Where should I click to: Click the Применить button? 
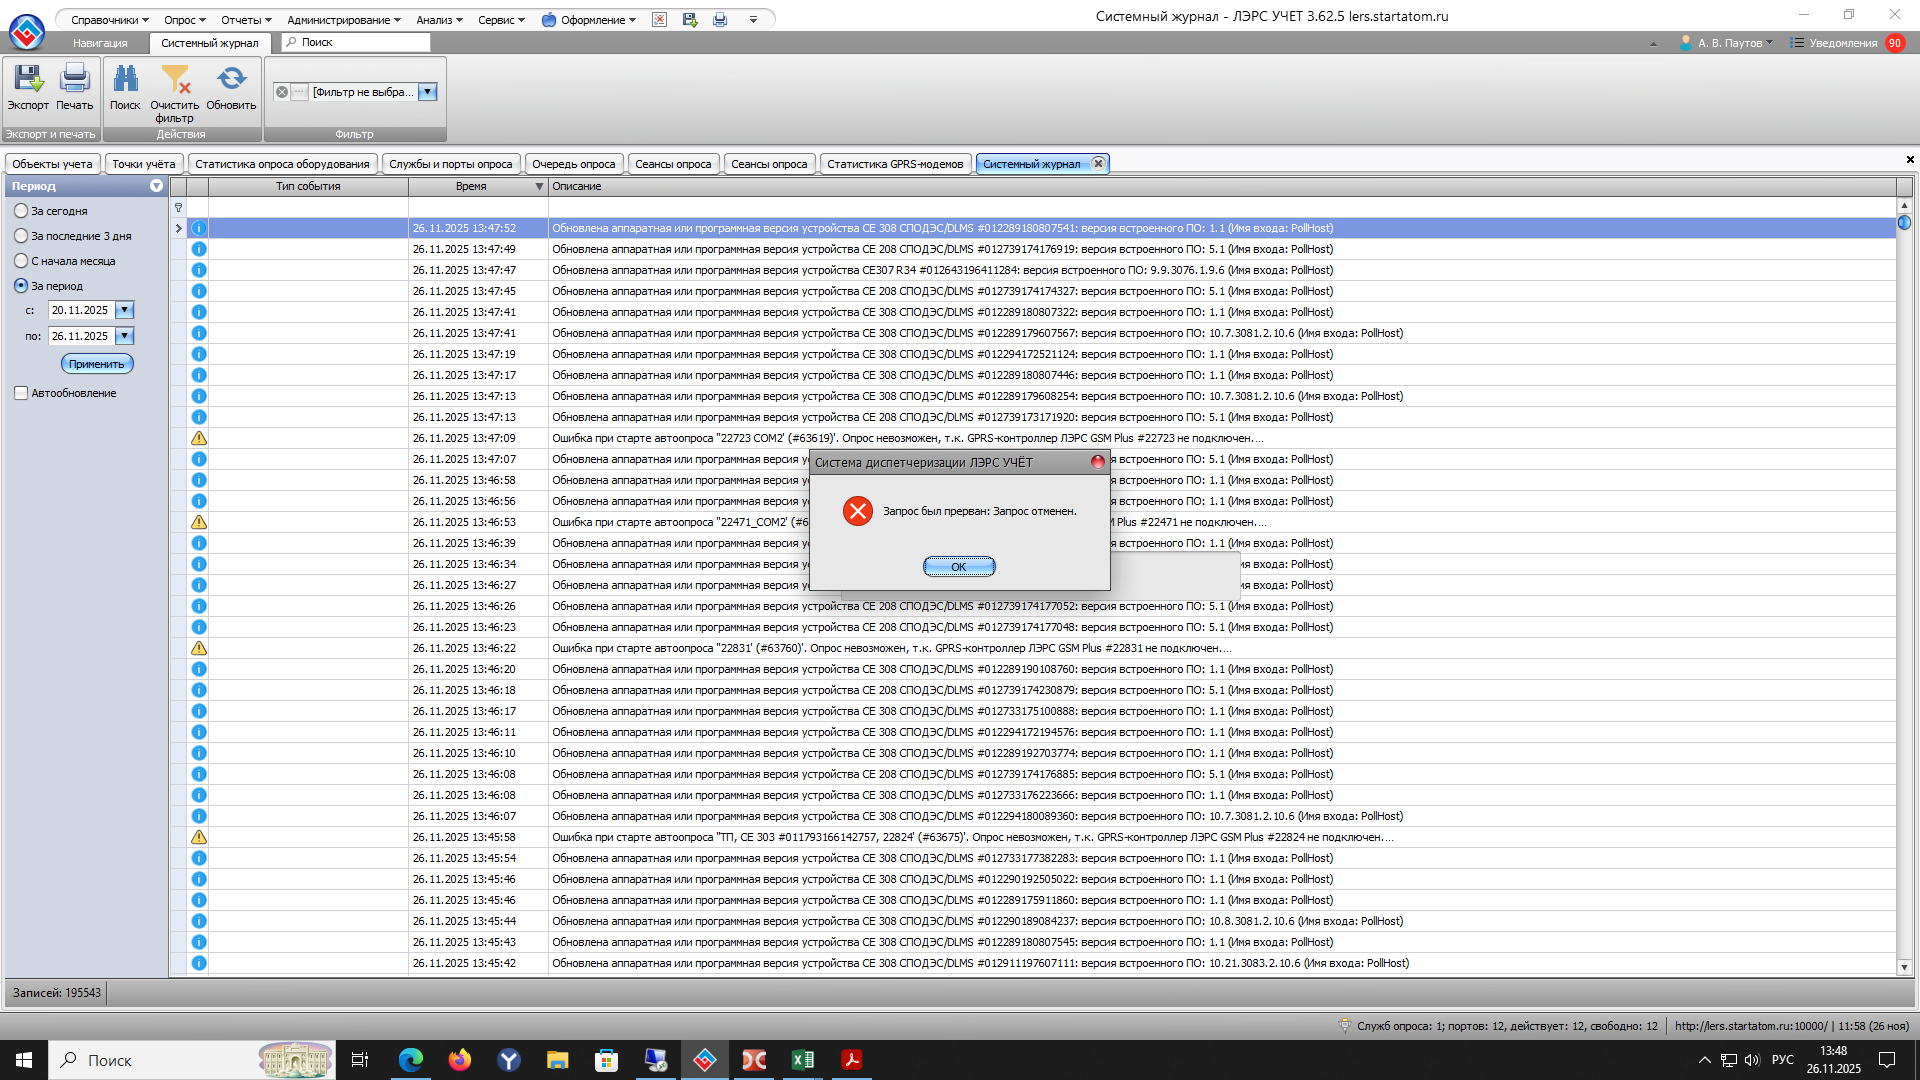[x=97, y=364]
